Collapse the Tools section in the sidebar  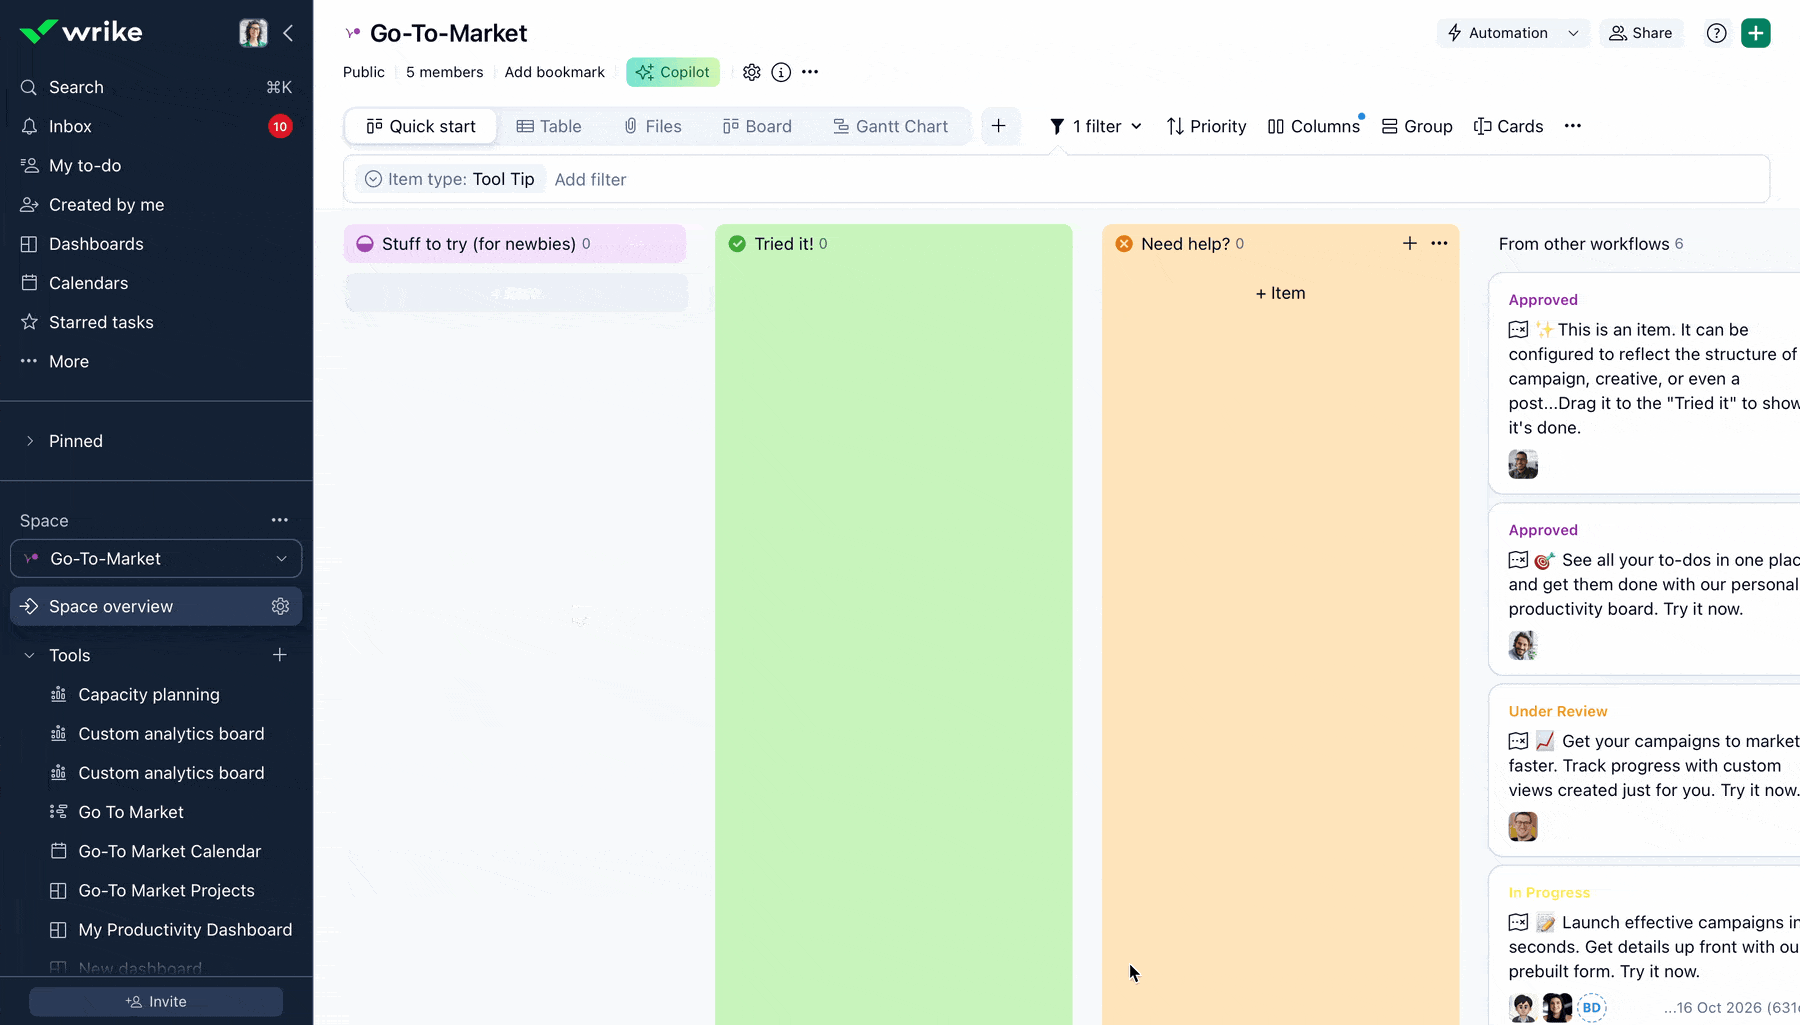pos(27,655)
